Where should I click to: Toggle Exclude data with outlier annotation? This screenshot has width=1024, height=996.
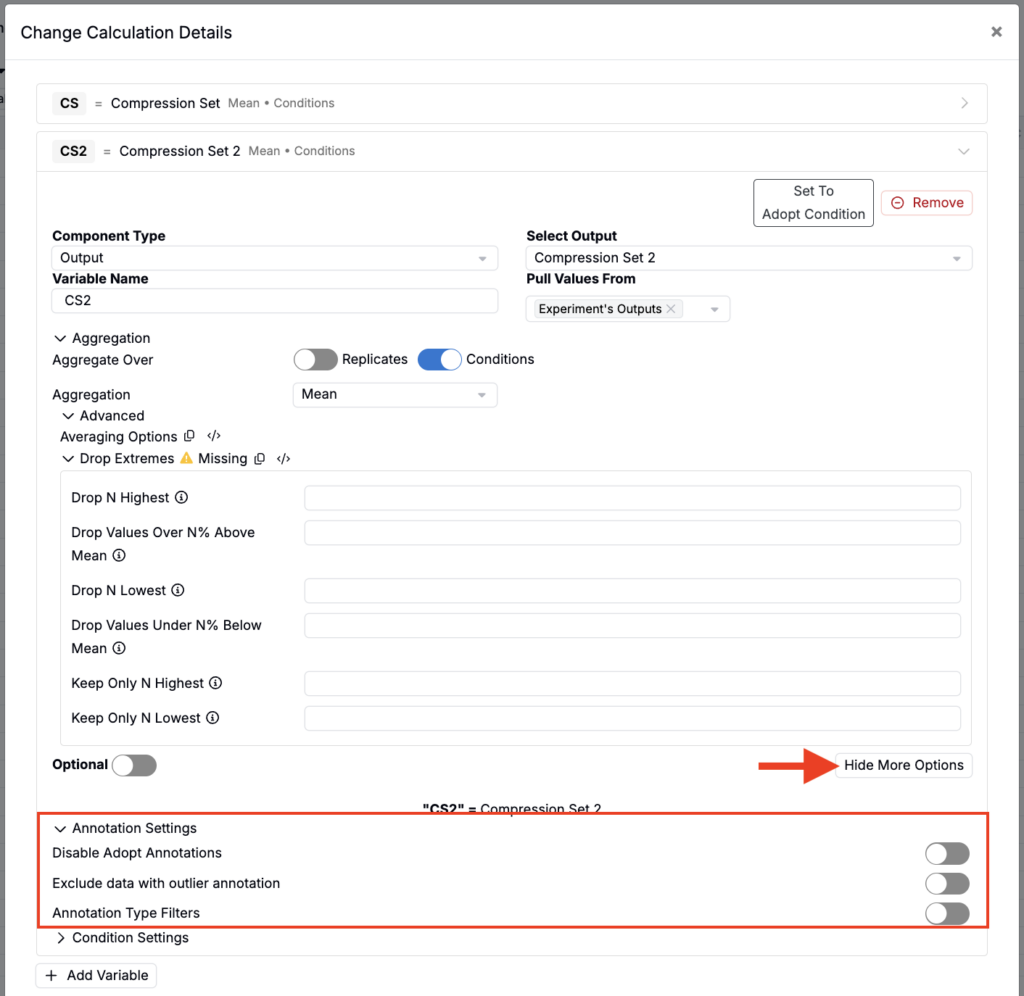coord(947,884)
